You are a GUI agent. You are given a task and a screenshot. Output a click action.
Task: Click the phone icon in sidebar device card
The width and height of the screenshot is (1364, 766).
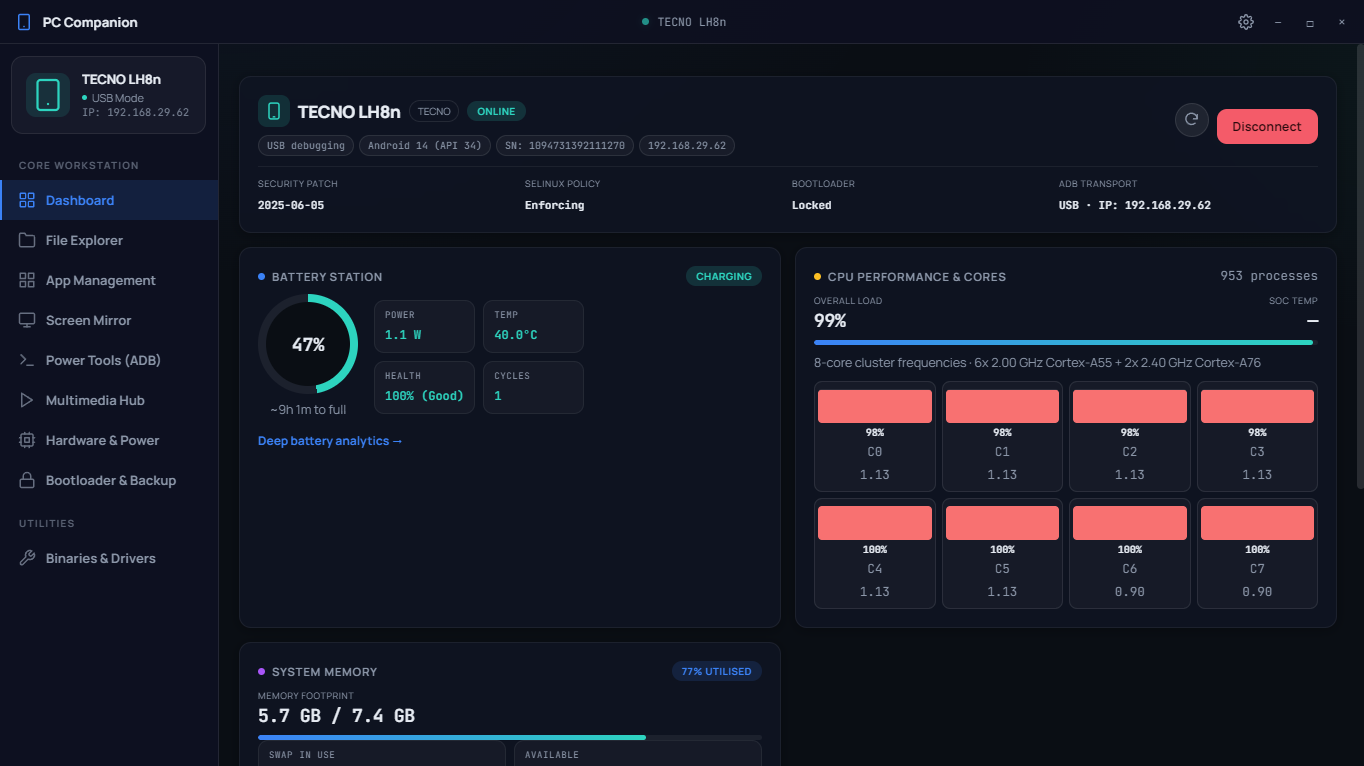click(x=48, y=95)
